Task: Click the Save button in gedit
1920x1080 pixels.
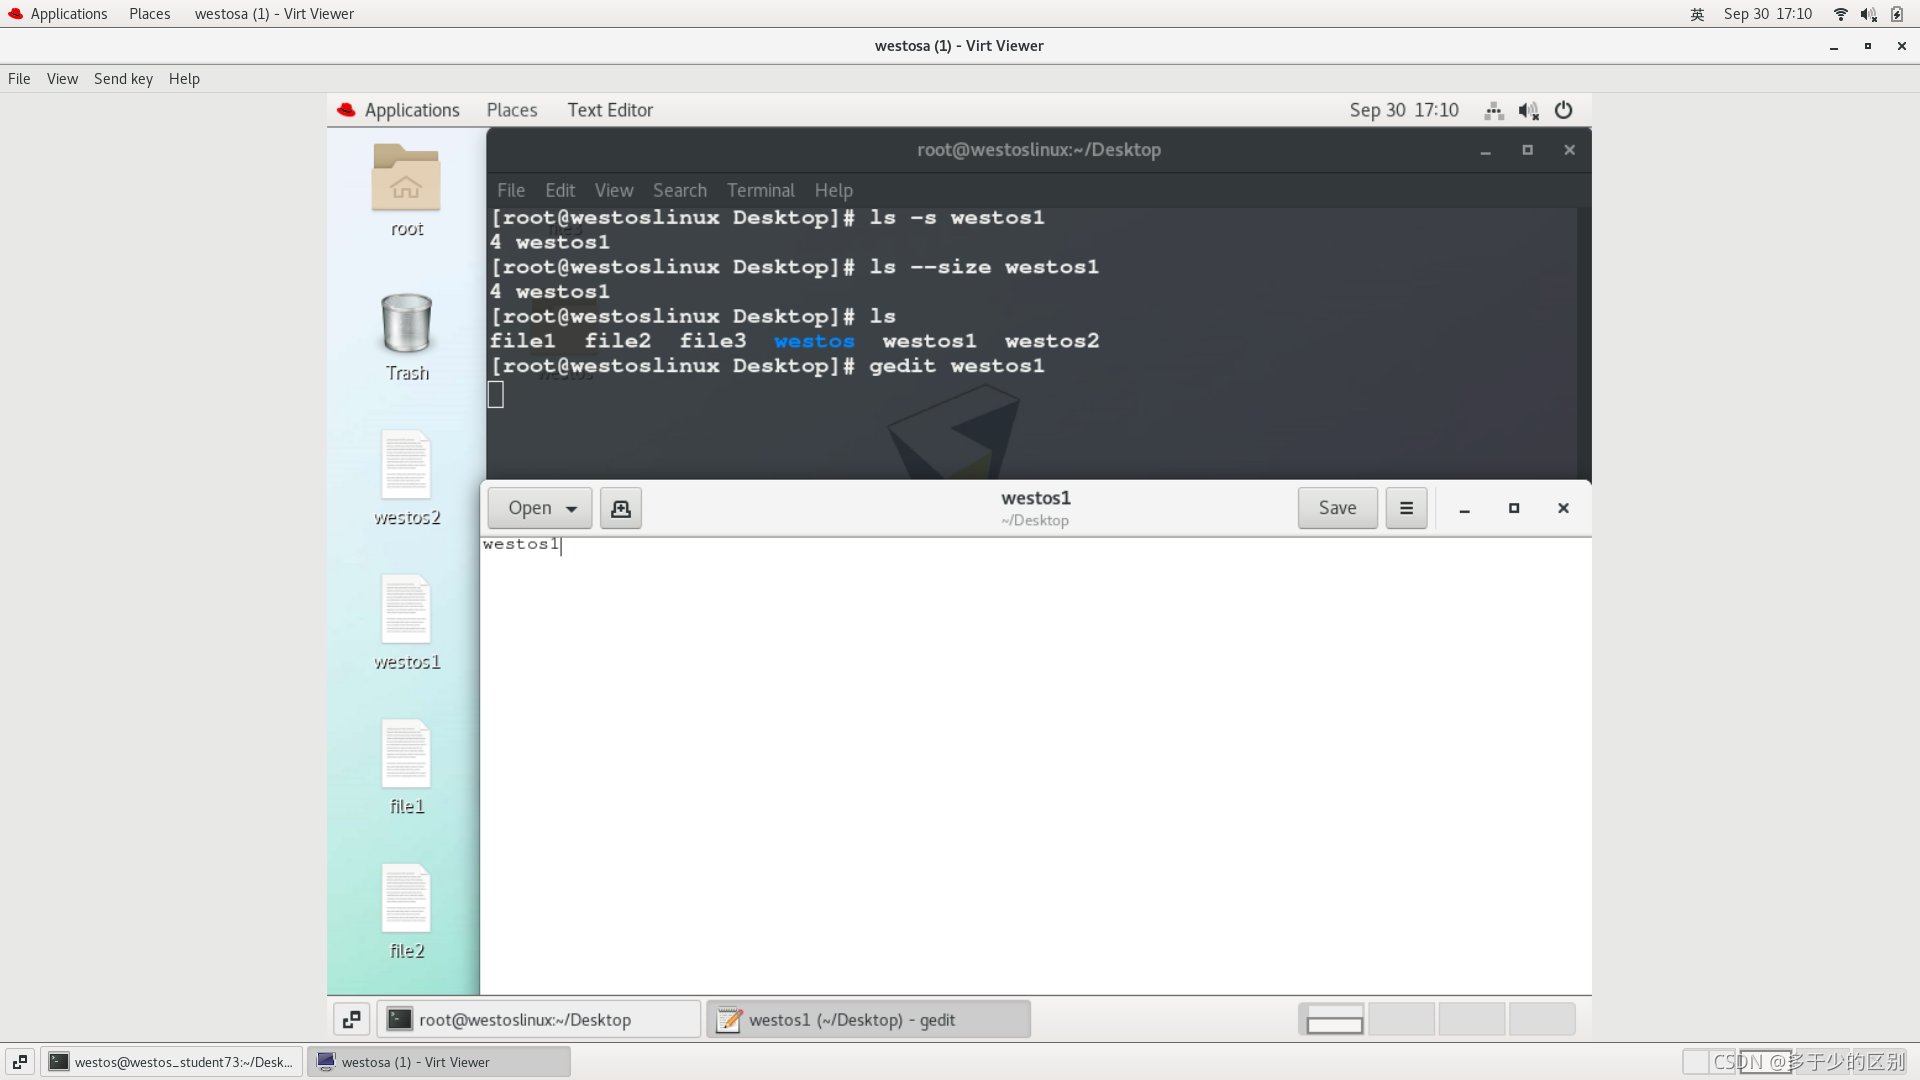Action: click(1337, 508)
